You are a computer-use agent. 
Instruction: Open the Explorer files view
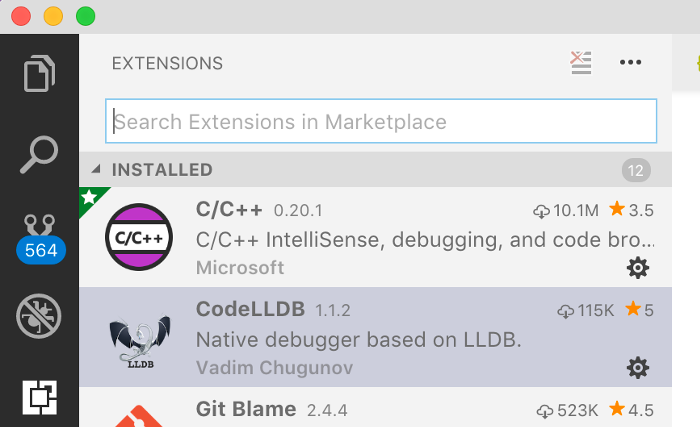(39, 73)
